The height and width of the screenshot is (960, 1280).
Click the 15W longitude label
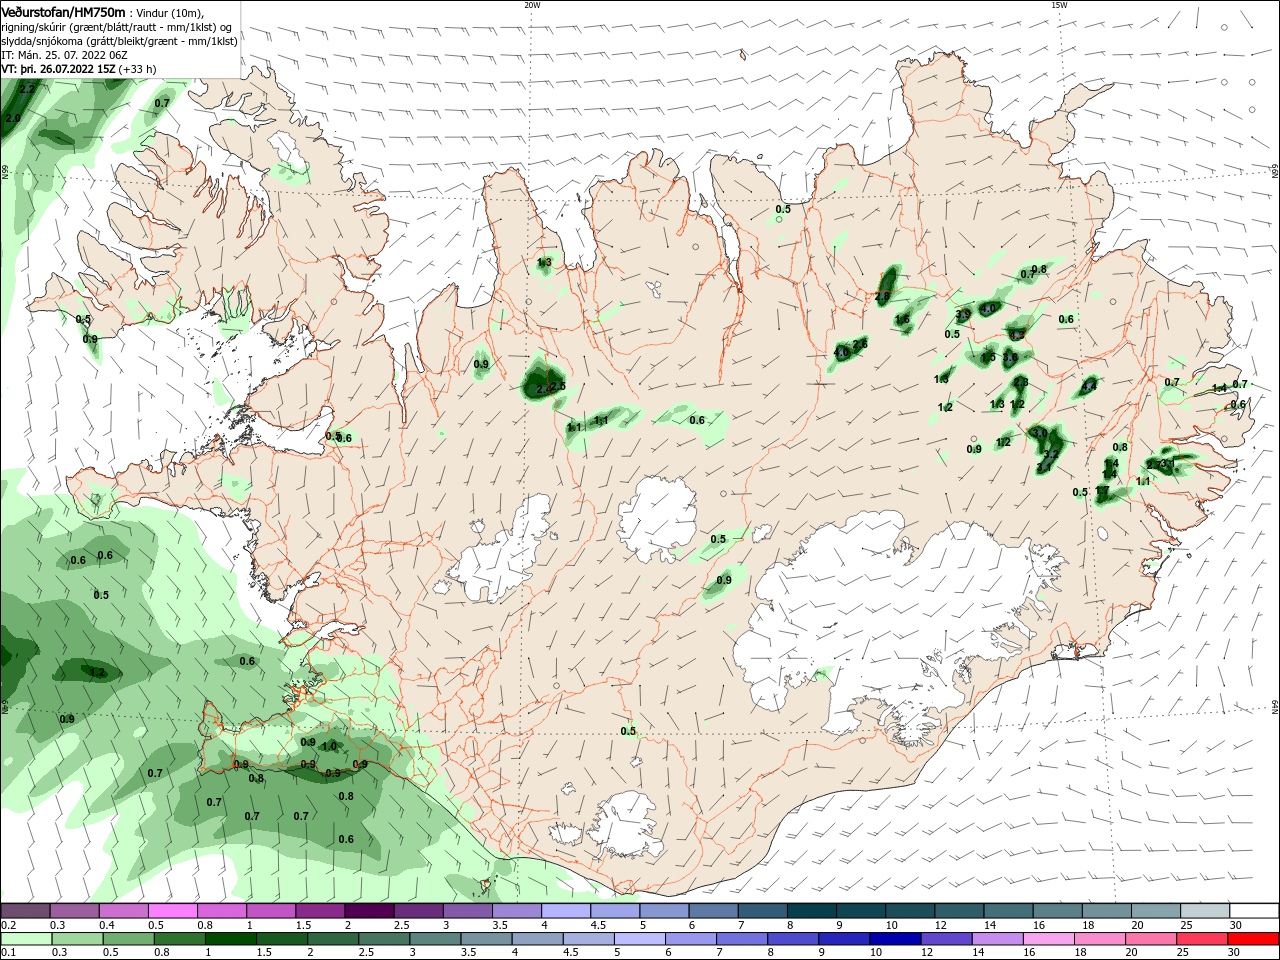1059,5
